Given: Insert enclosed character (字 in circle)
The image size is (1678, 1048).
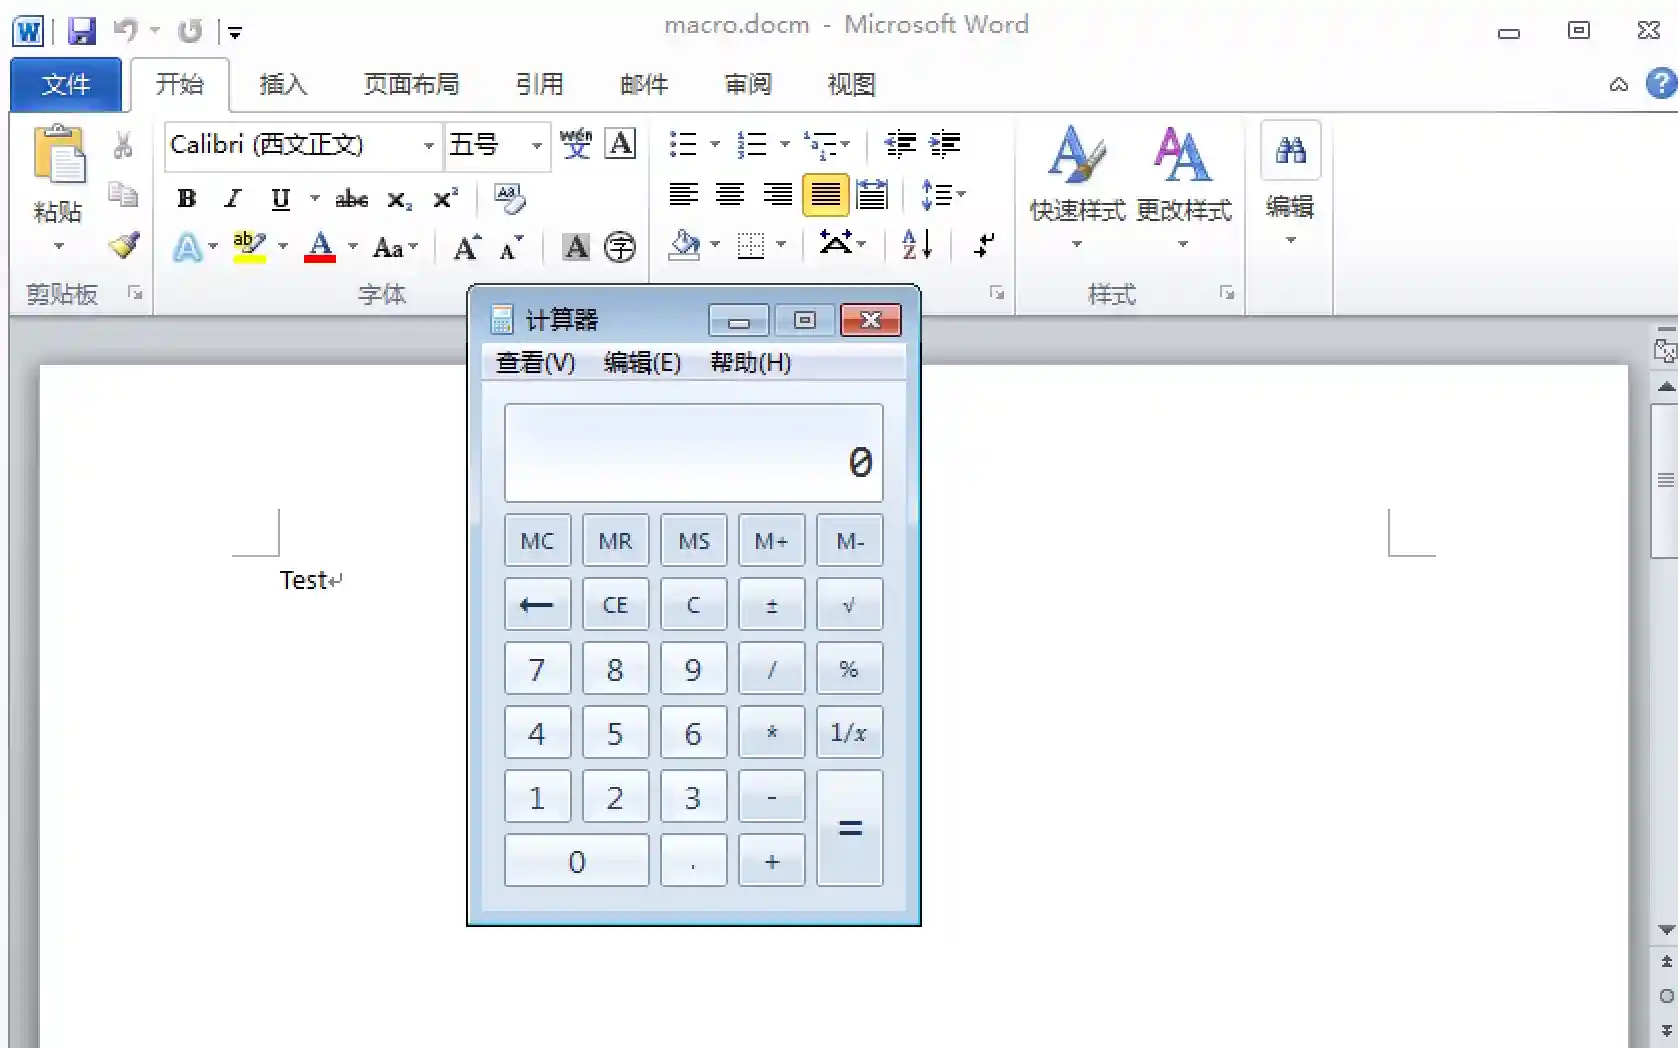Looking at the screenshot, I should (620, 247).
